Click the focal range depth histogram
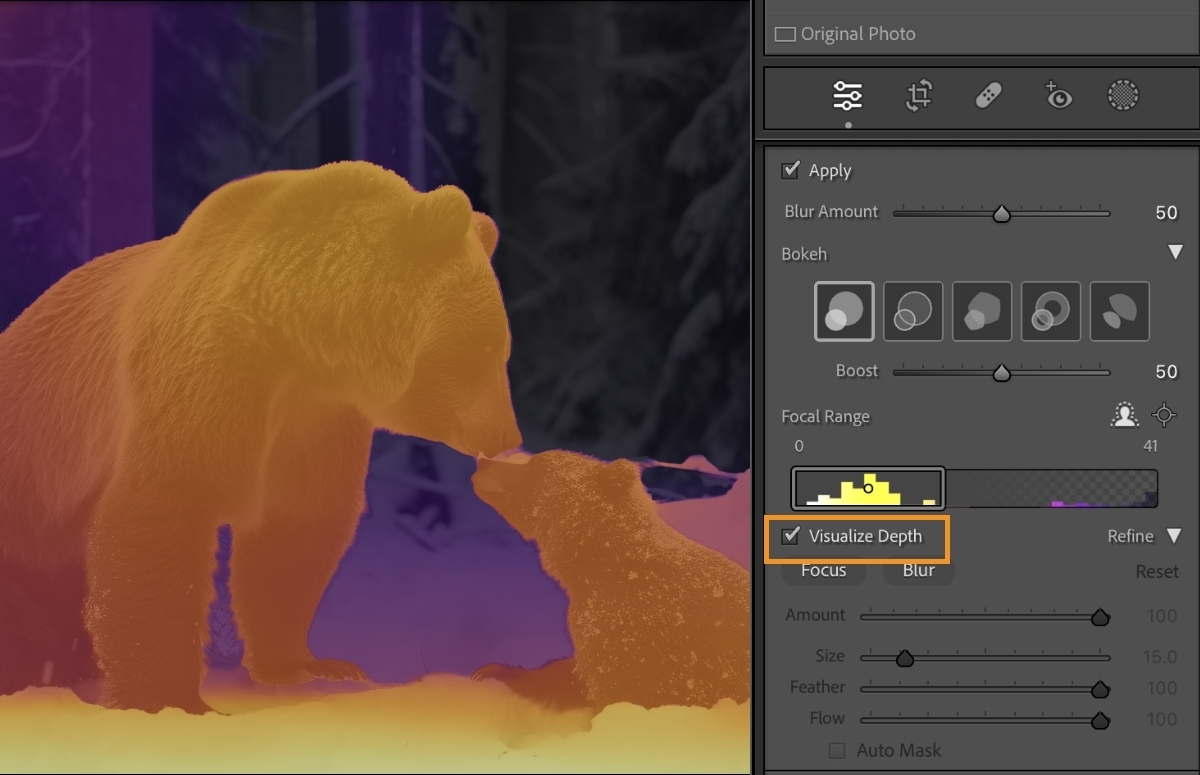This screenshot has width=1200, height=775. 867,489
